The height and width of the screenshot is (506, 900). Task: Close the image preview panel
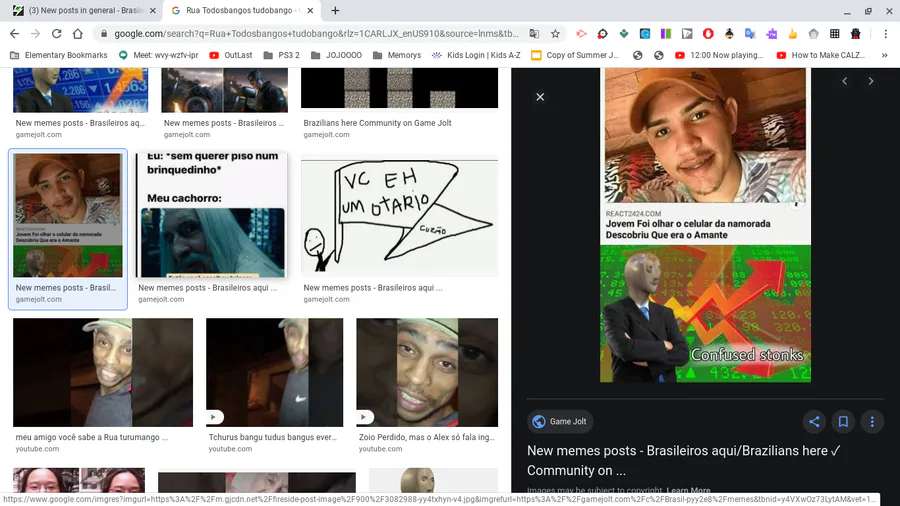[540, 97]
